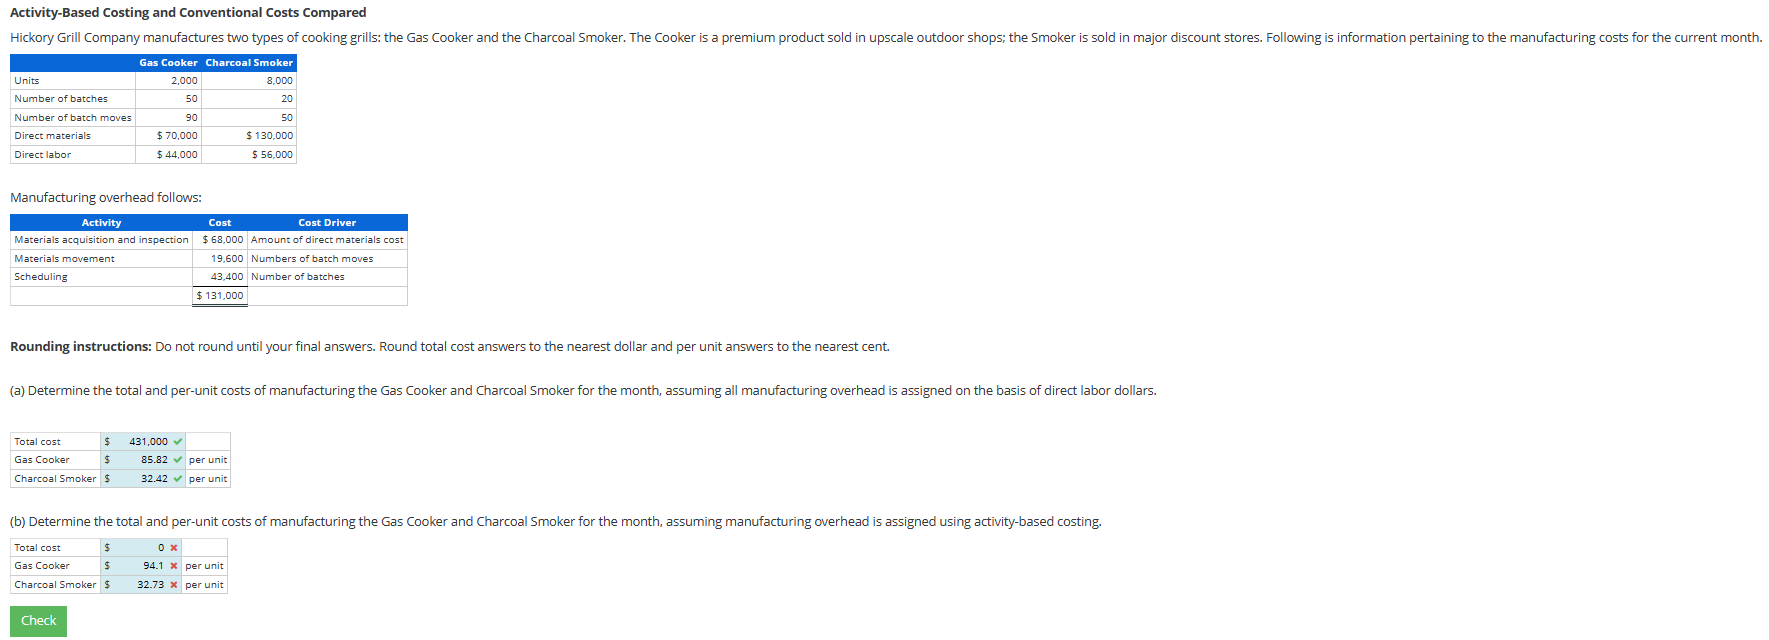Click the red X beside the 0 total cost

[x=172, y=547]
